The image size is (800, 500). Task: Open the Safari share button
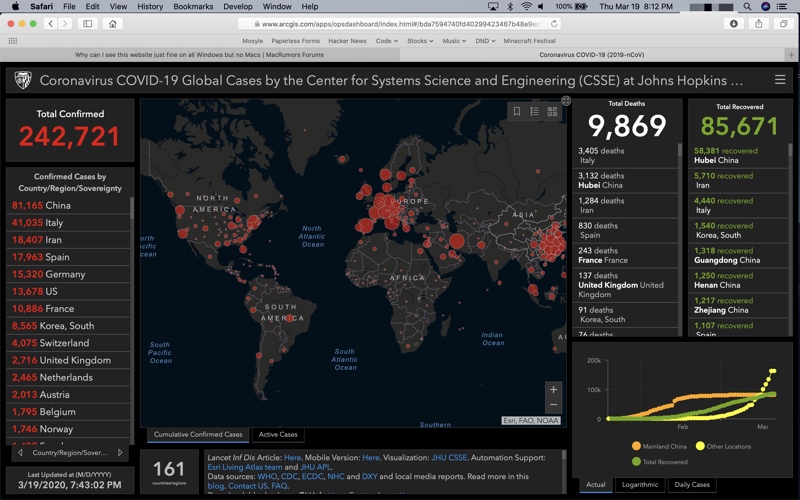click(x=759, y=23)
